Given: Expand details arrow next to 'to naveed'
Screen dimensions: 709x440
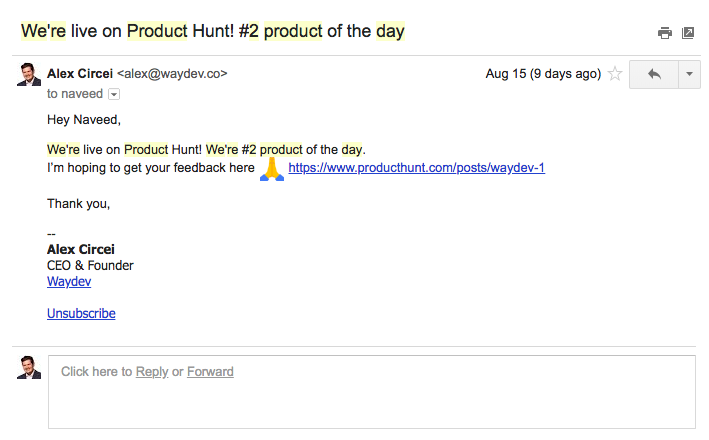Looking at the screenshot, I should pyautogui.click(x=113, y=94).
